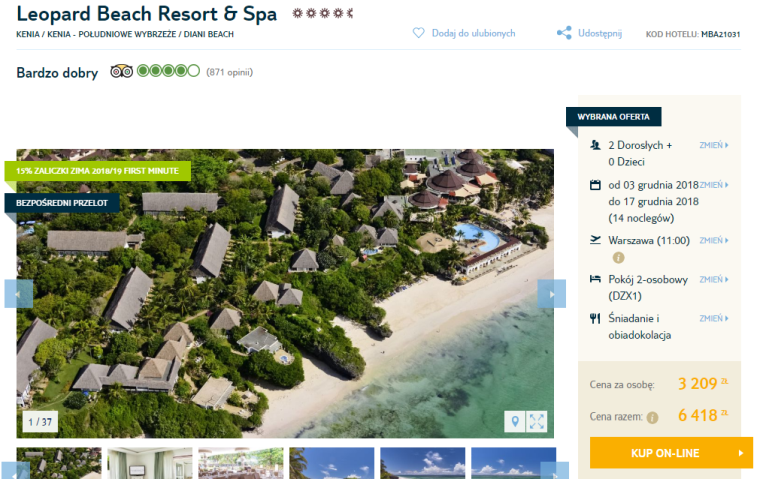Change travel dates via ZMIEŃ
The width and height of the screenshot is (760, 479).
pyautogui.click(x=713, y=185)
